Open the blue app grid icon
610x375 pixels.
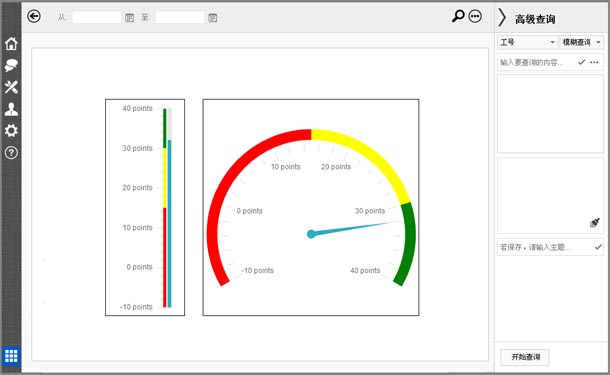tap(11, 356)
